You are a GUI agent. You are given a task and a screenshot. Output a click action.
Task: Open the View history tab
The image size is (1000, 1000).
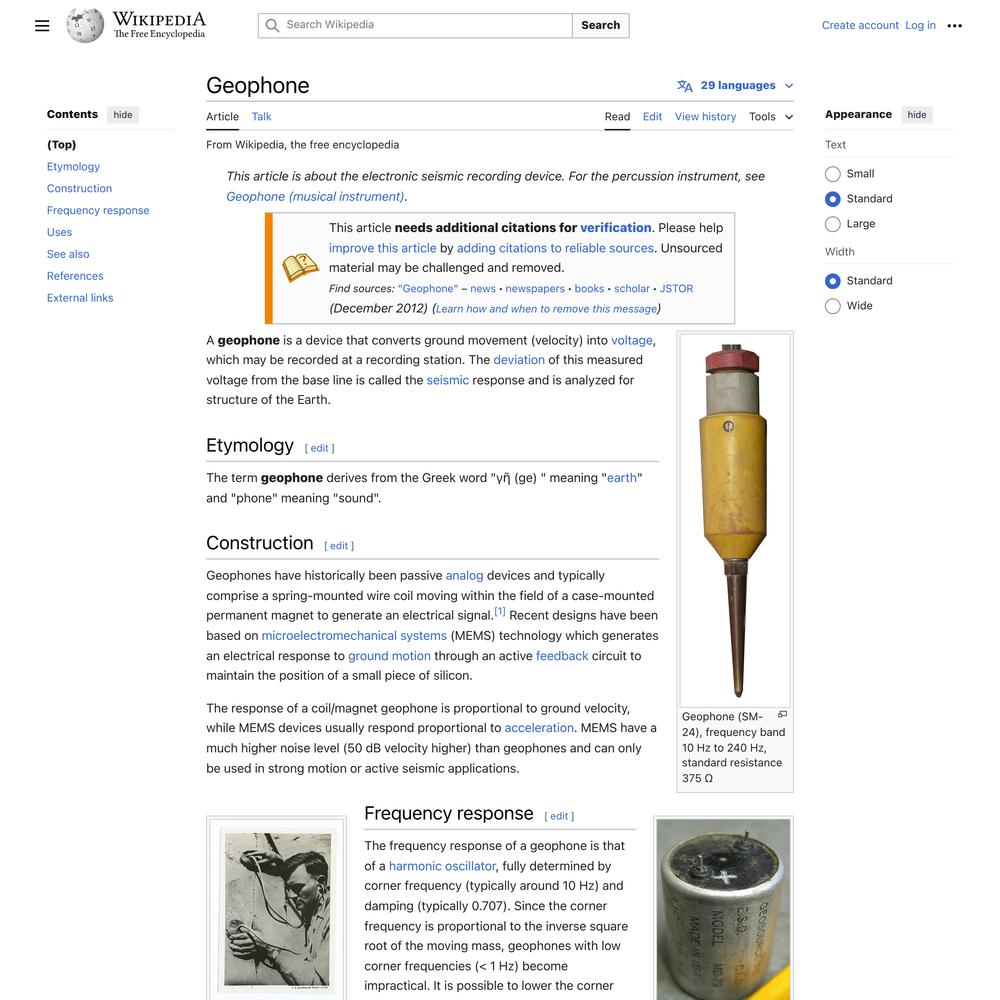[705, 117]
